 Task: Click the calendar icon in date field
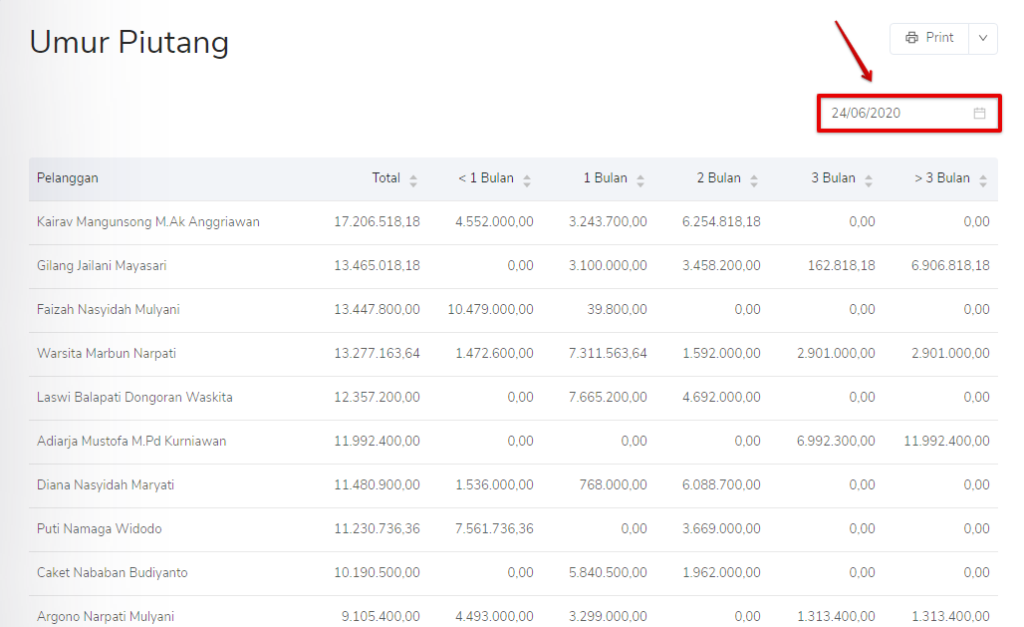pos(980,113)
